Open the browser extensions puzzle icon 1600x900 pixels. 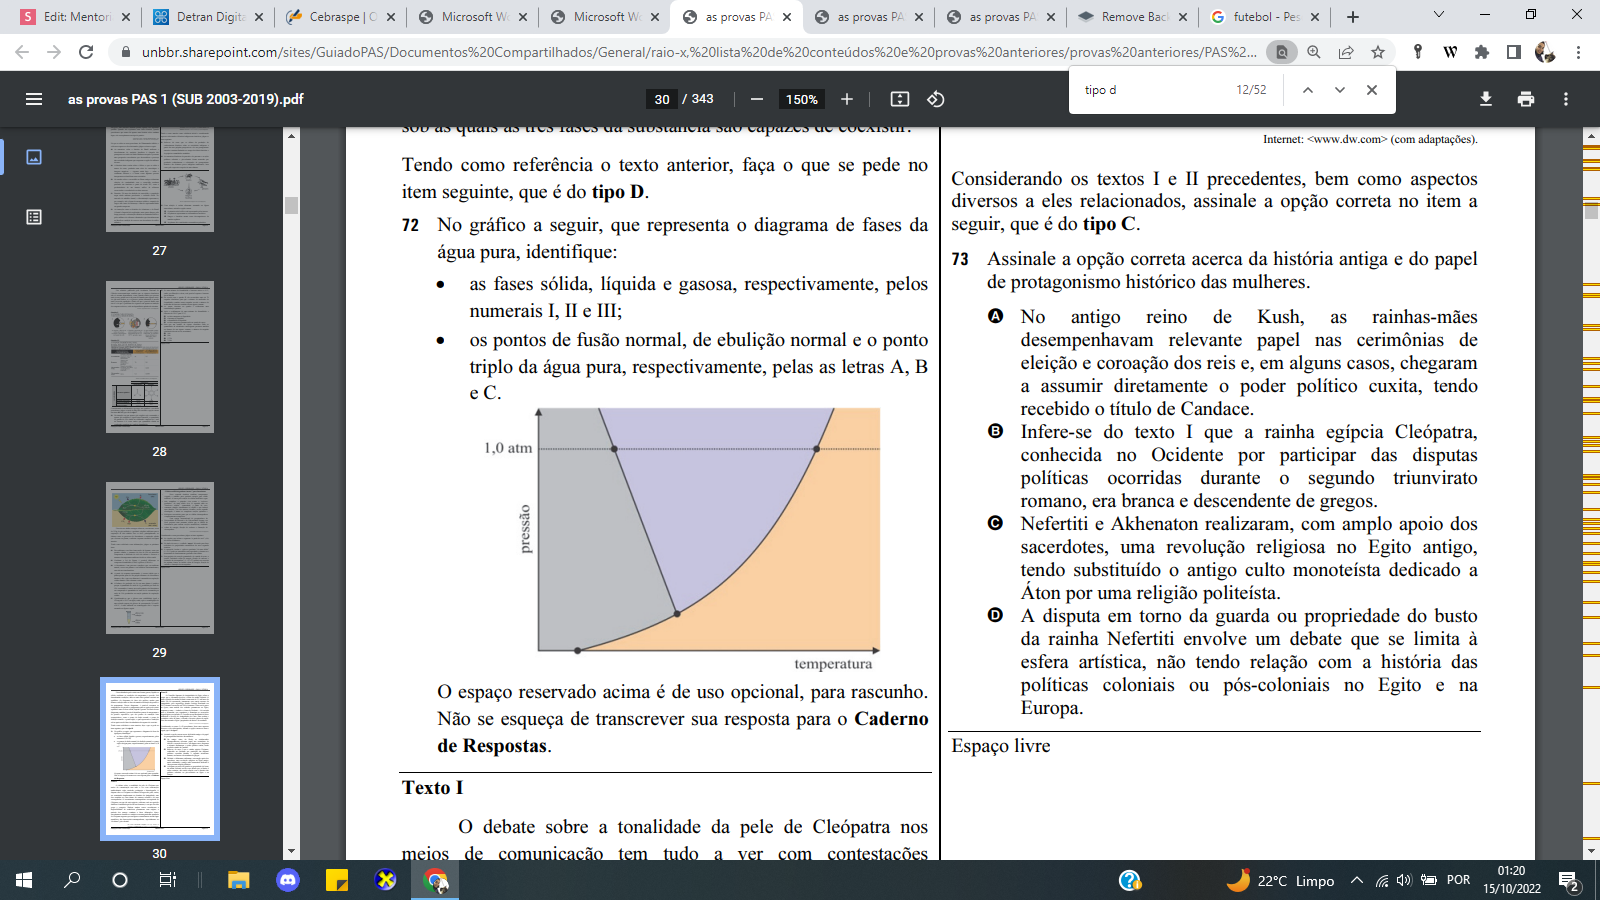point(1482,52)
